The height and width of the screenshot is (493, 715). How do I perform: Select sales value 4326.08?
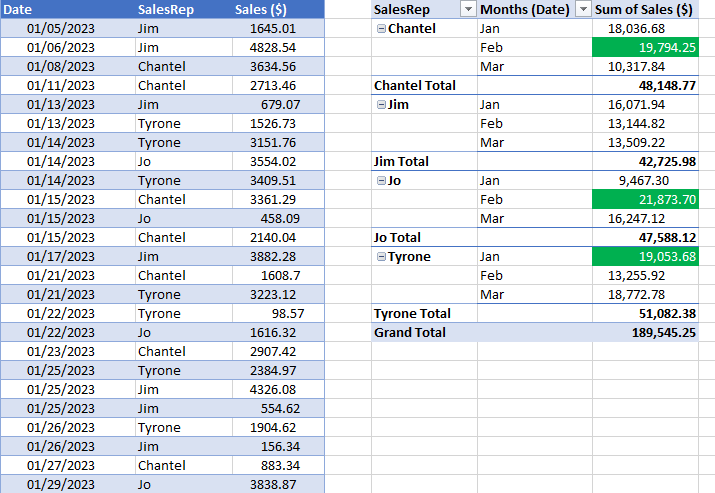point(278,389)
